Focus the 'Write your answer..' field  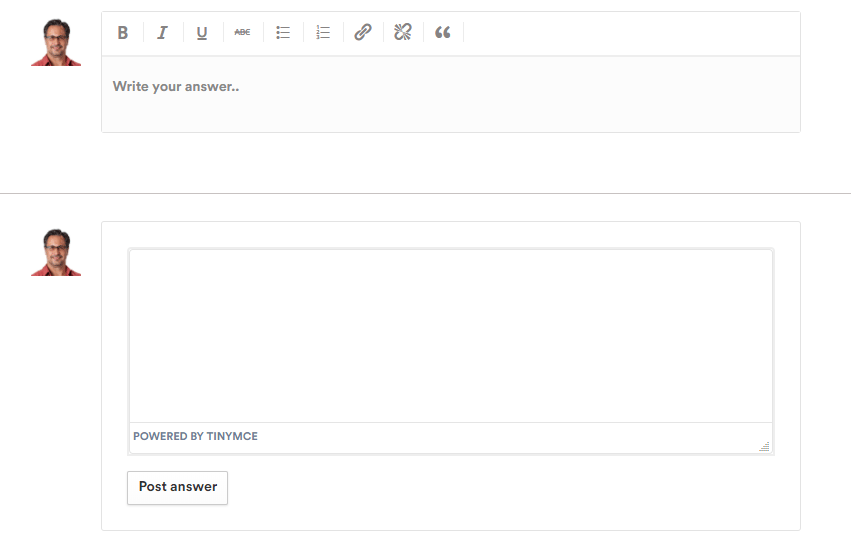click(450, 94)
